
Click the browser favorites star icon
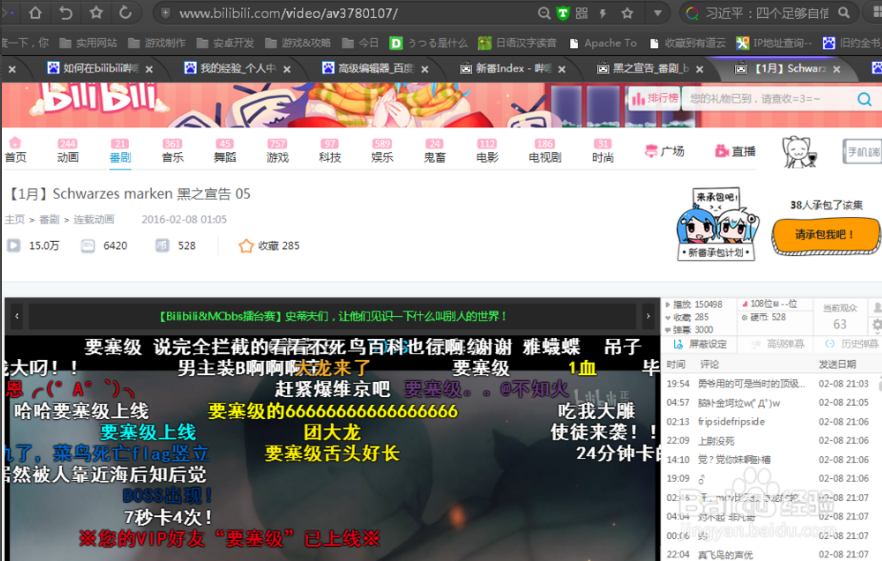[96, 12]
